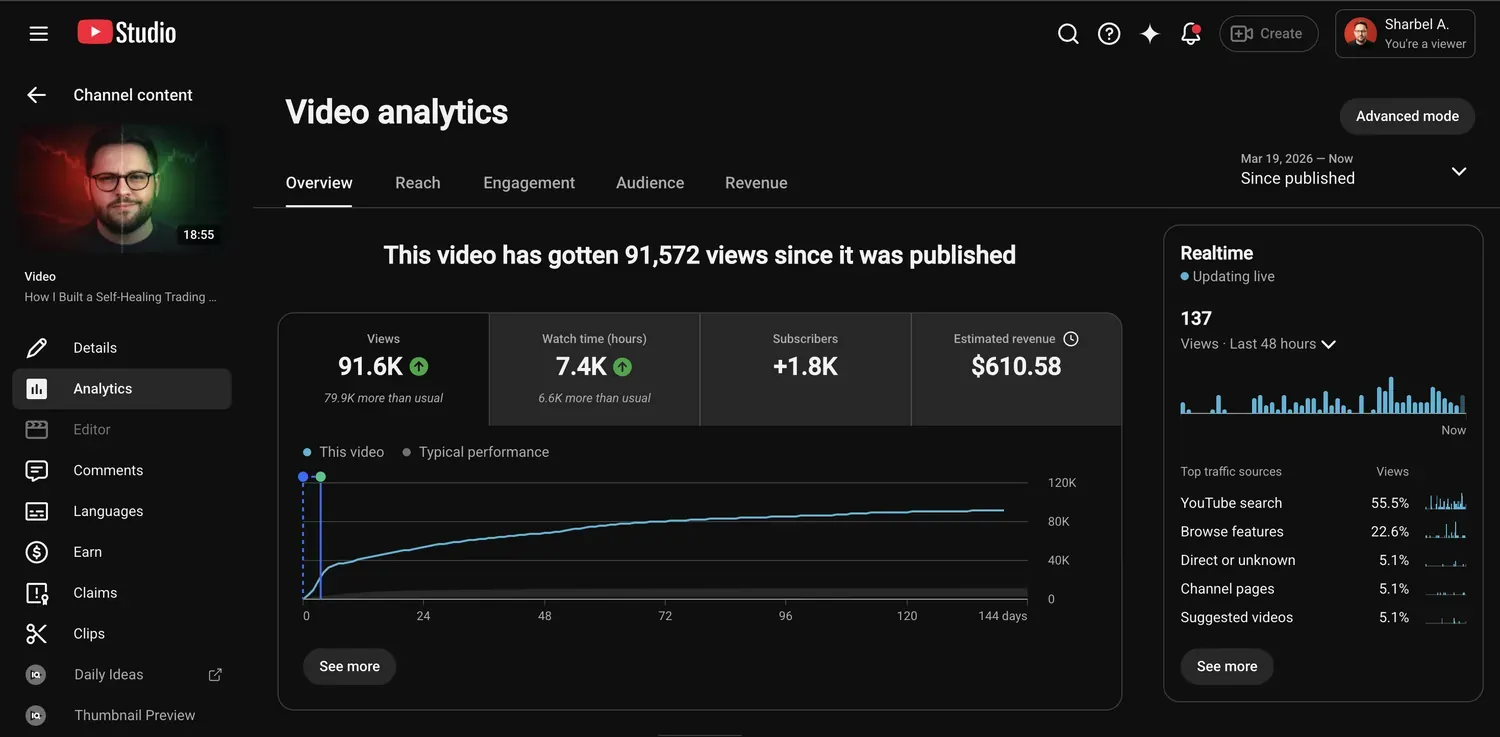Click the Browse features traffic source

pos(1324,532)
